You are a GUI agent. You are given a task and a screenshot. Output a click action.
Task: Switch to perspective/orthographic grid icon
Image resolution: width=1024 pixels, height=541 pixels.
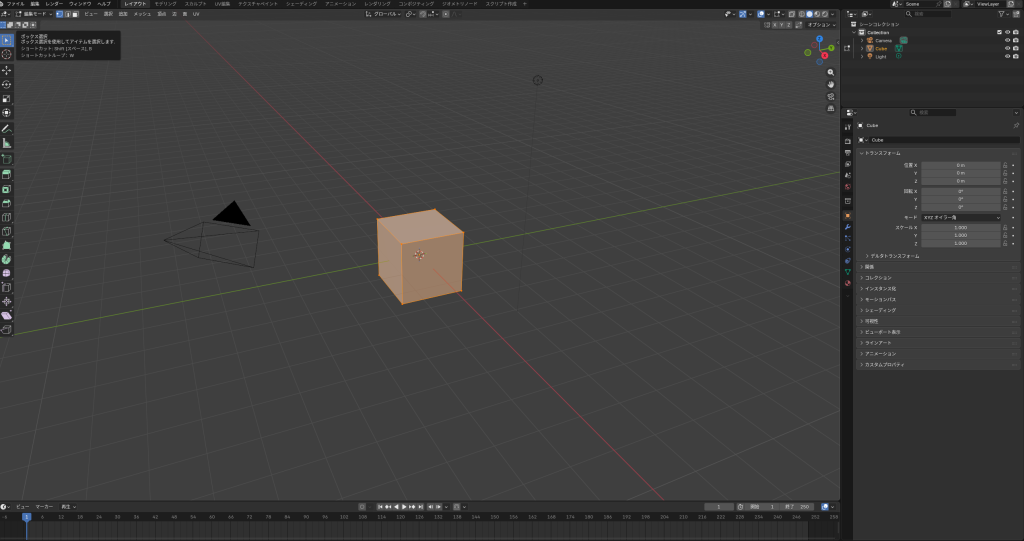(x=832, y=109)
